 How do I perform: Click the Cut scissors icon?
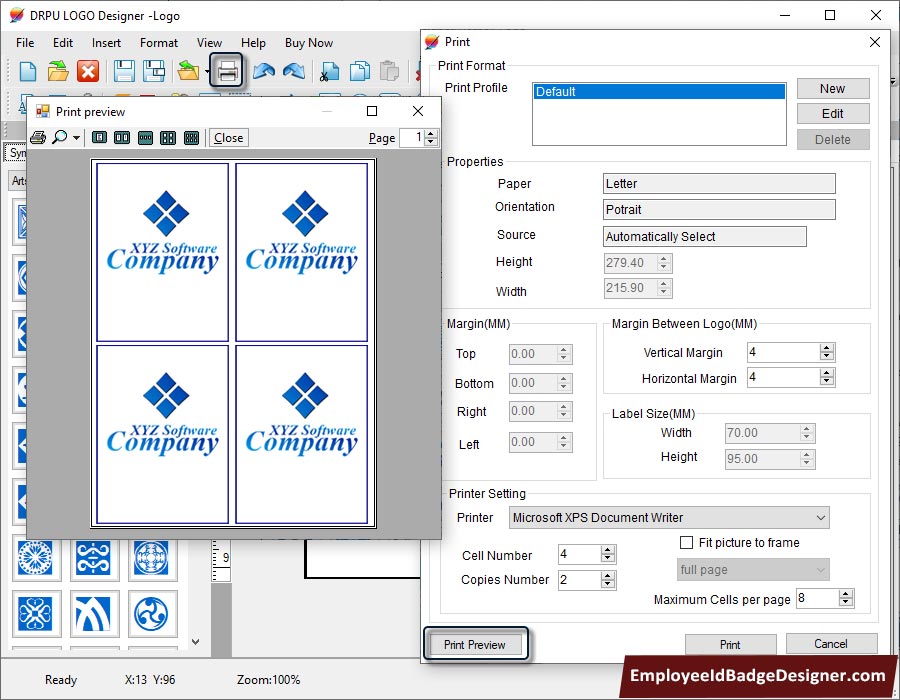(329, 72)
